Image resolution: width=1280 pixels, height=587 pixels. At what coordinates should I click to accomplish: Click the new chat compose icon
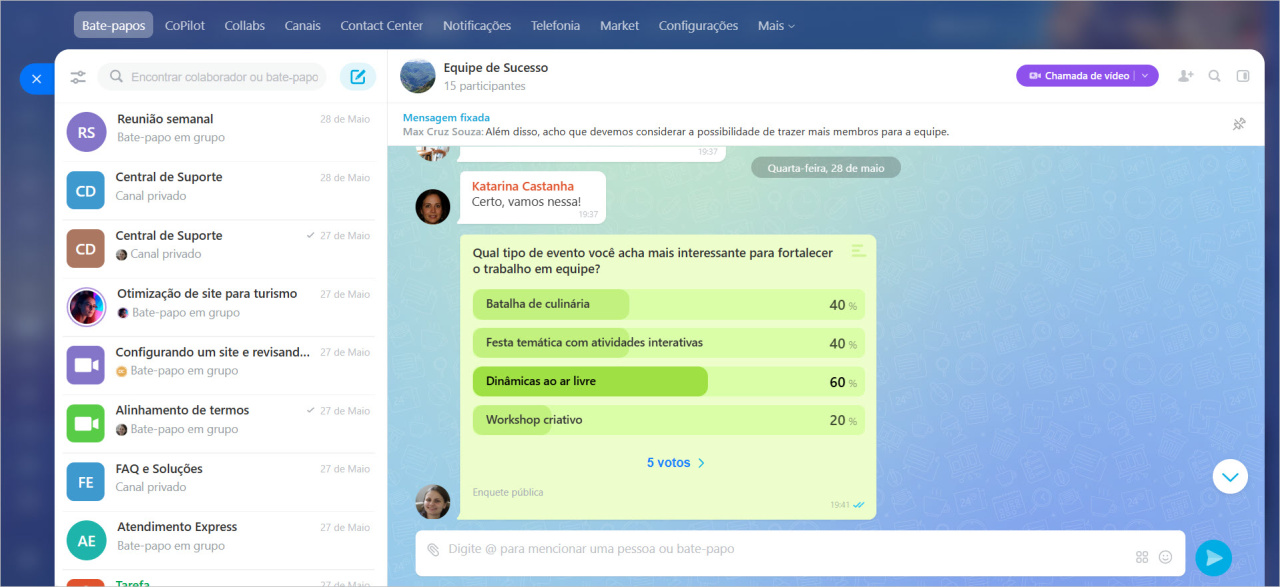click(x=358, y=77)
